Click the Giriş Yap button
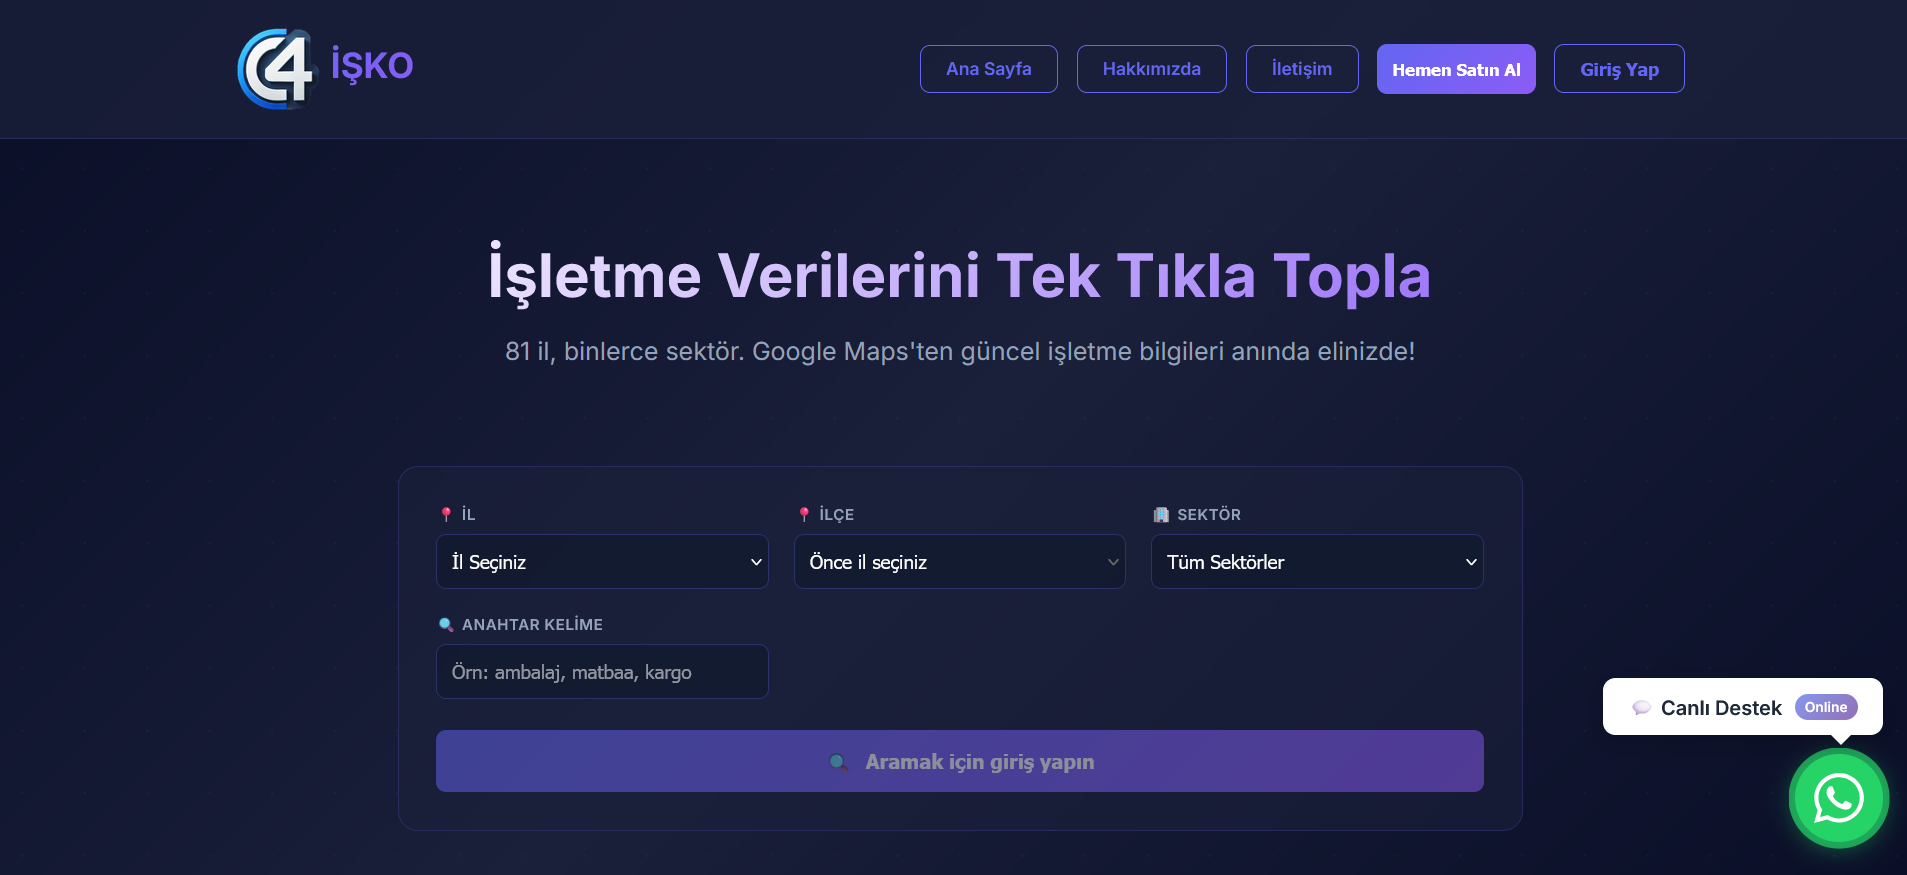The image size is (1907, 875). coord(1618,69)
